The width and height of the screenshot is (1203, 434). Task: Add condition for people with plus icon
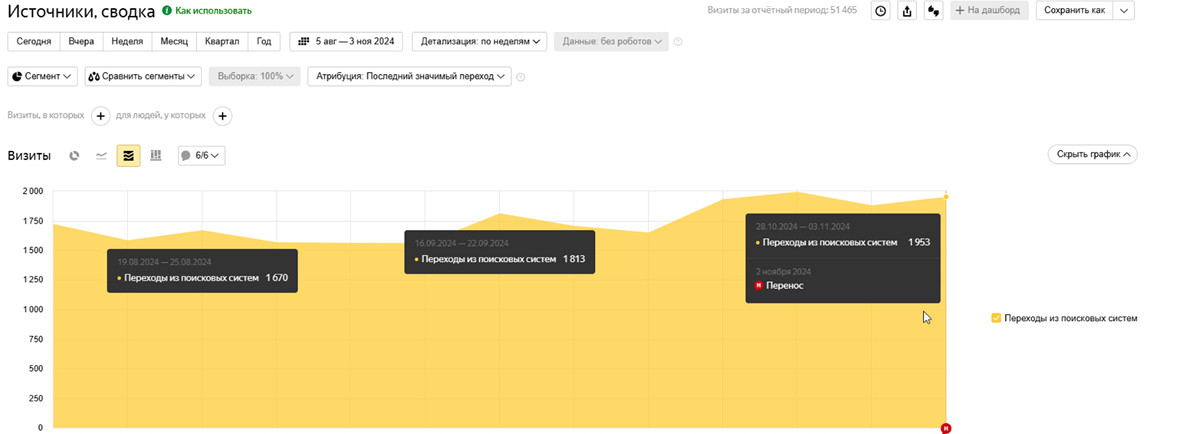(223, 116)
